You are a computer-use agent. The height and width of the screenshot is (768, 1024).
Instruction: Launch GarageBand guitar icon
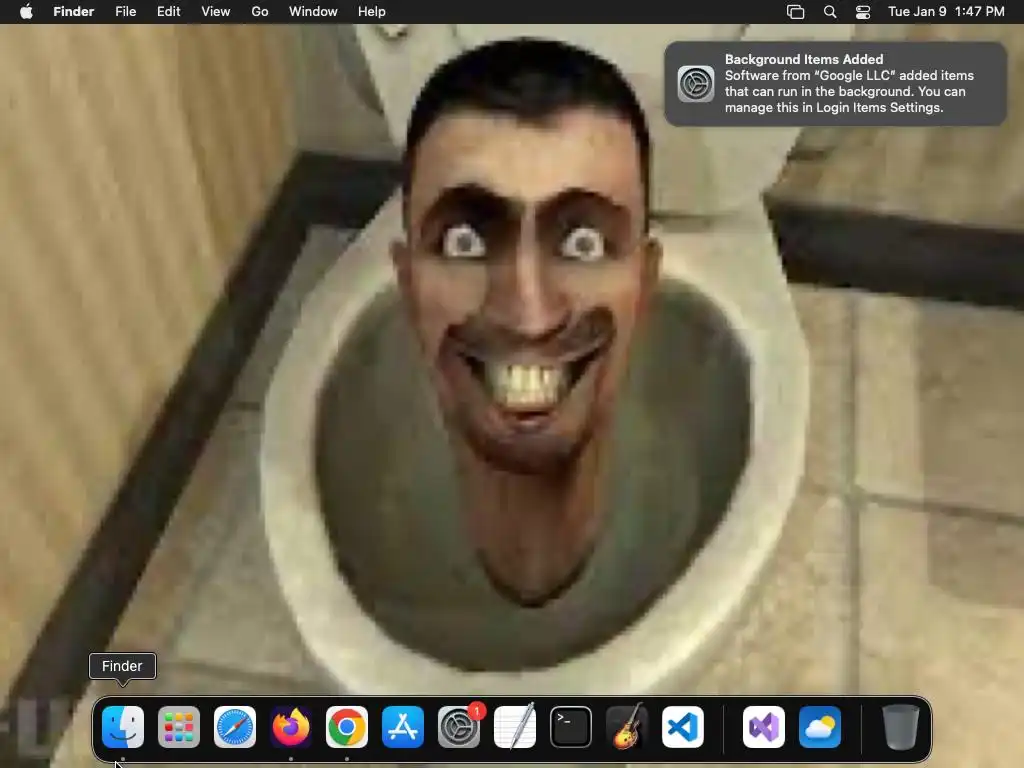click(627, 727)
